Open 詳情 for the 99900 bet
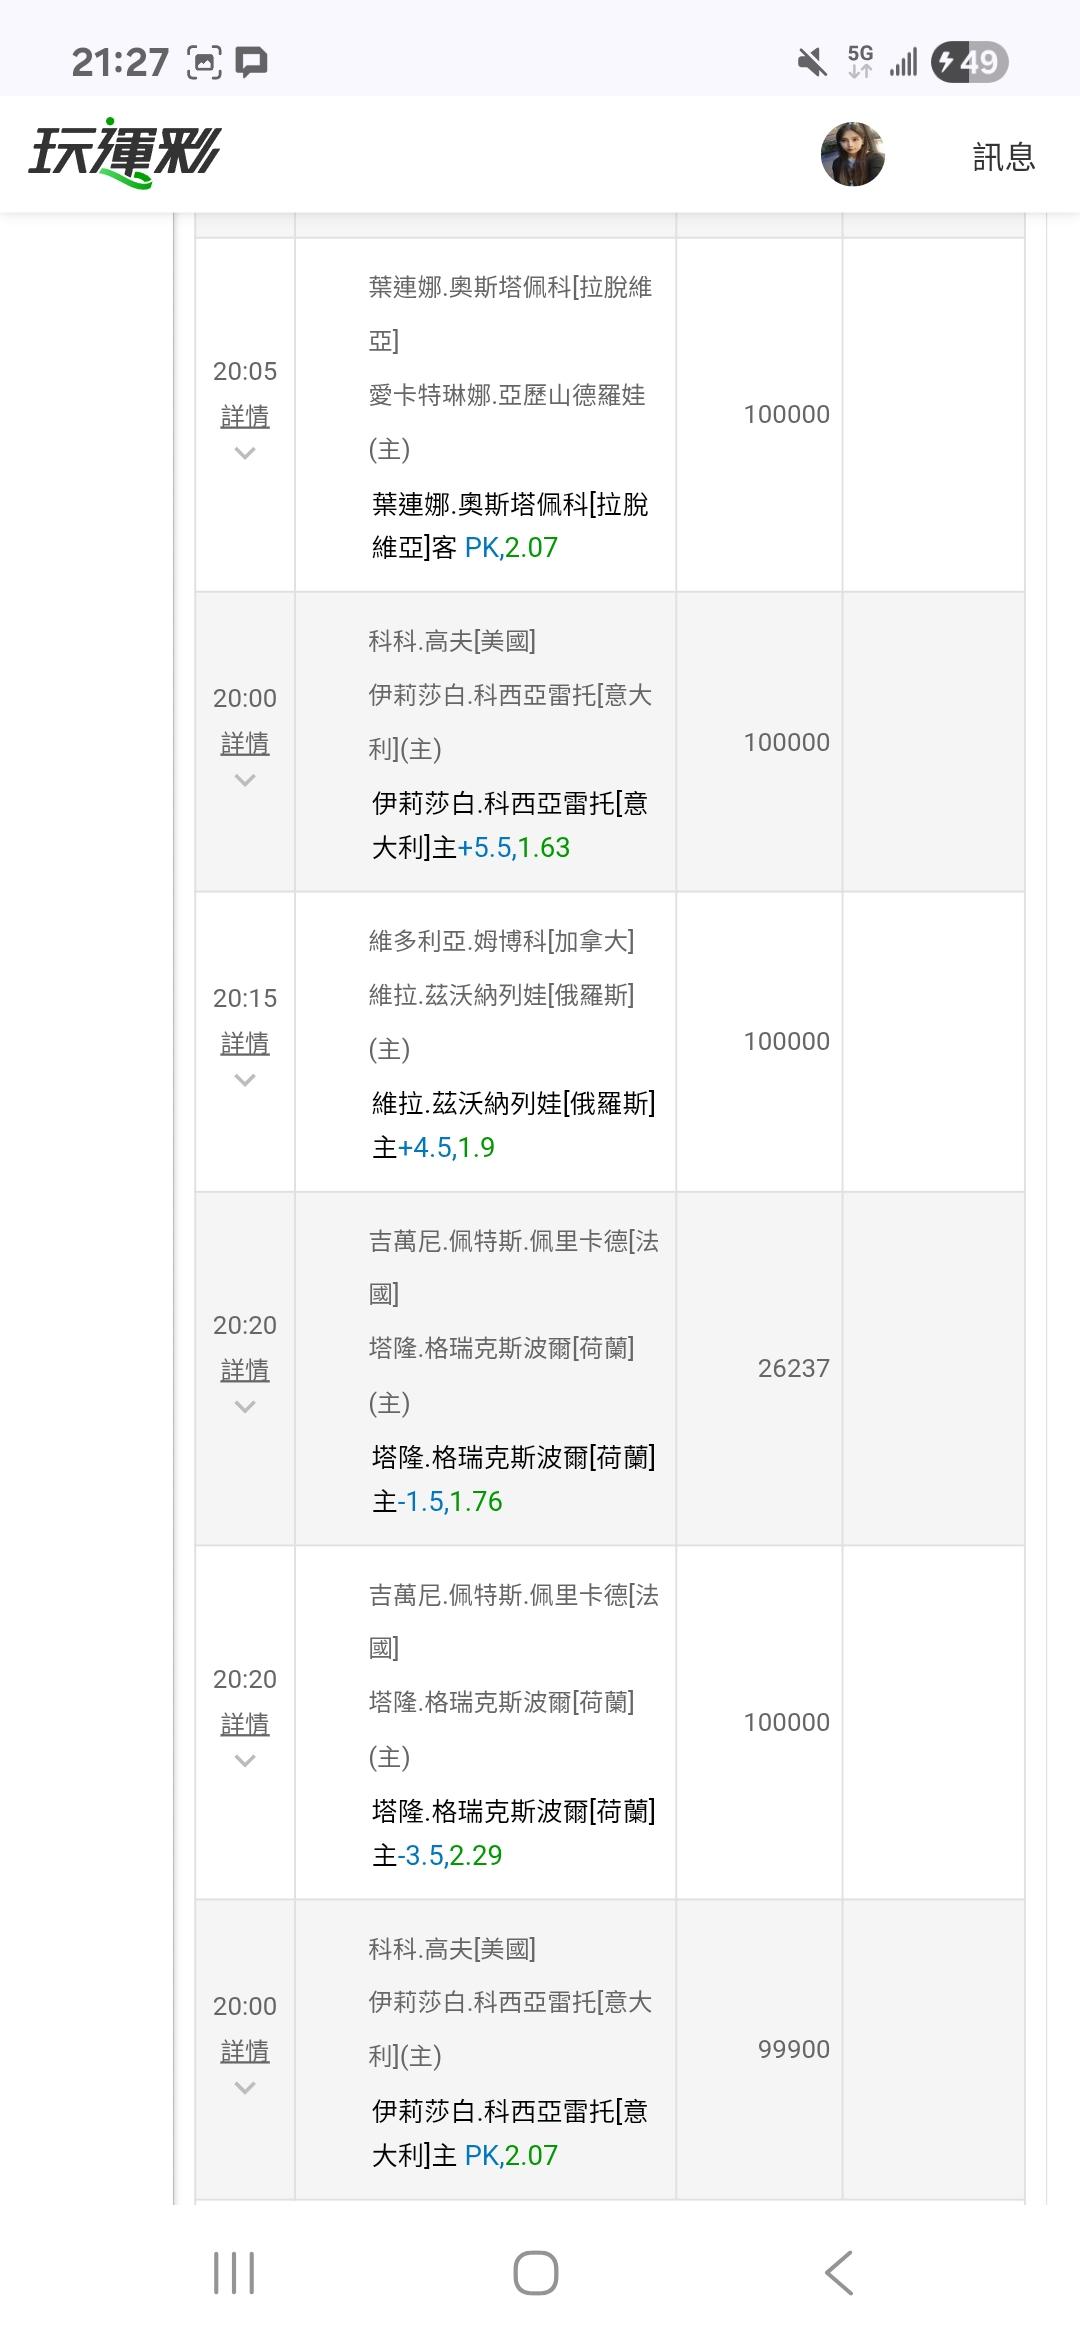1080x2340 pixels. point(245,2051)
